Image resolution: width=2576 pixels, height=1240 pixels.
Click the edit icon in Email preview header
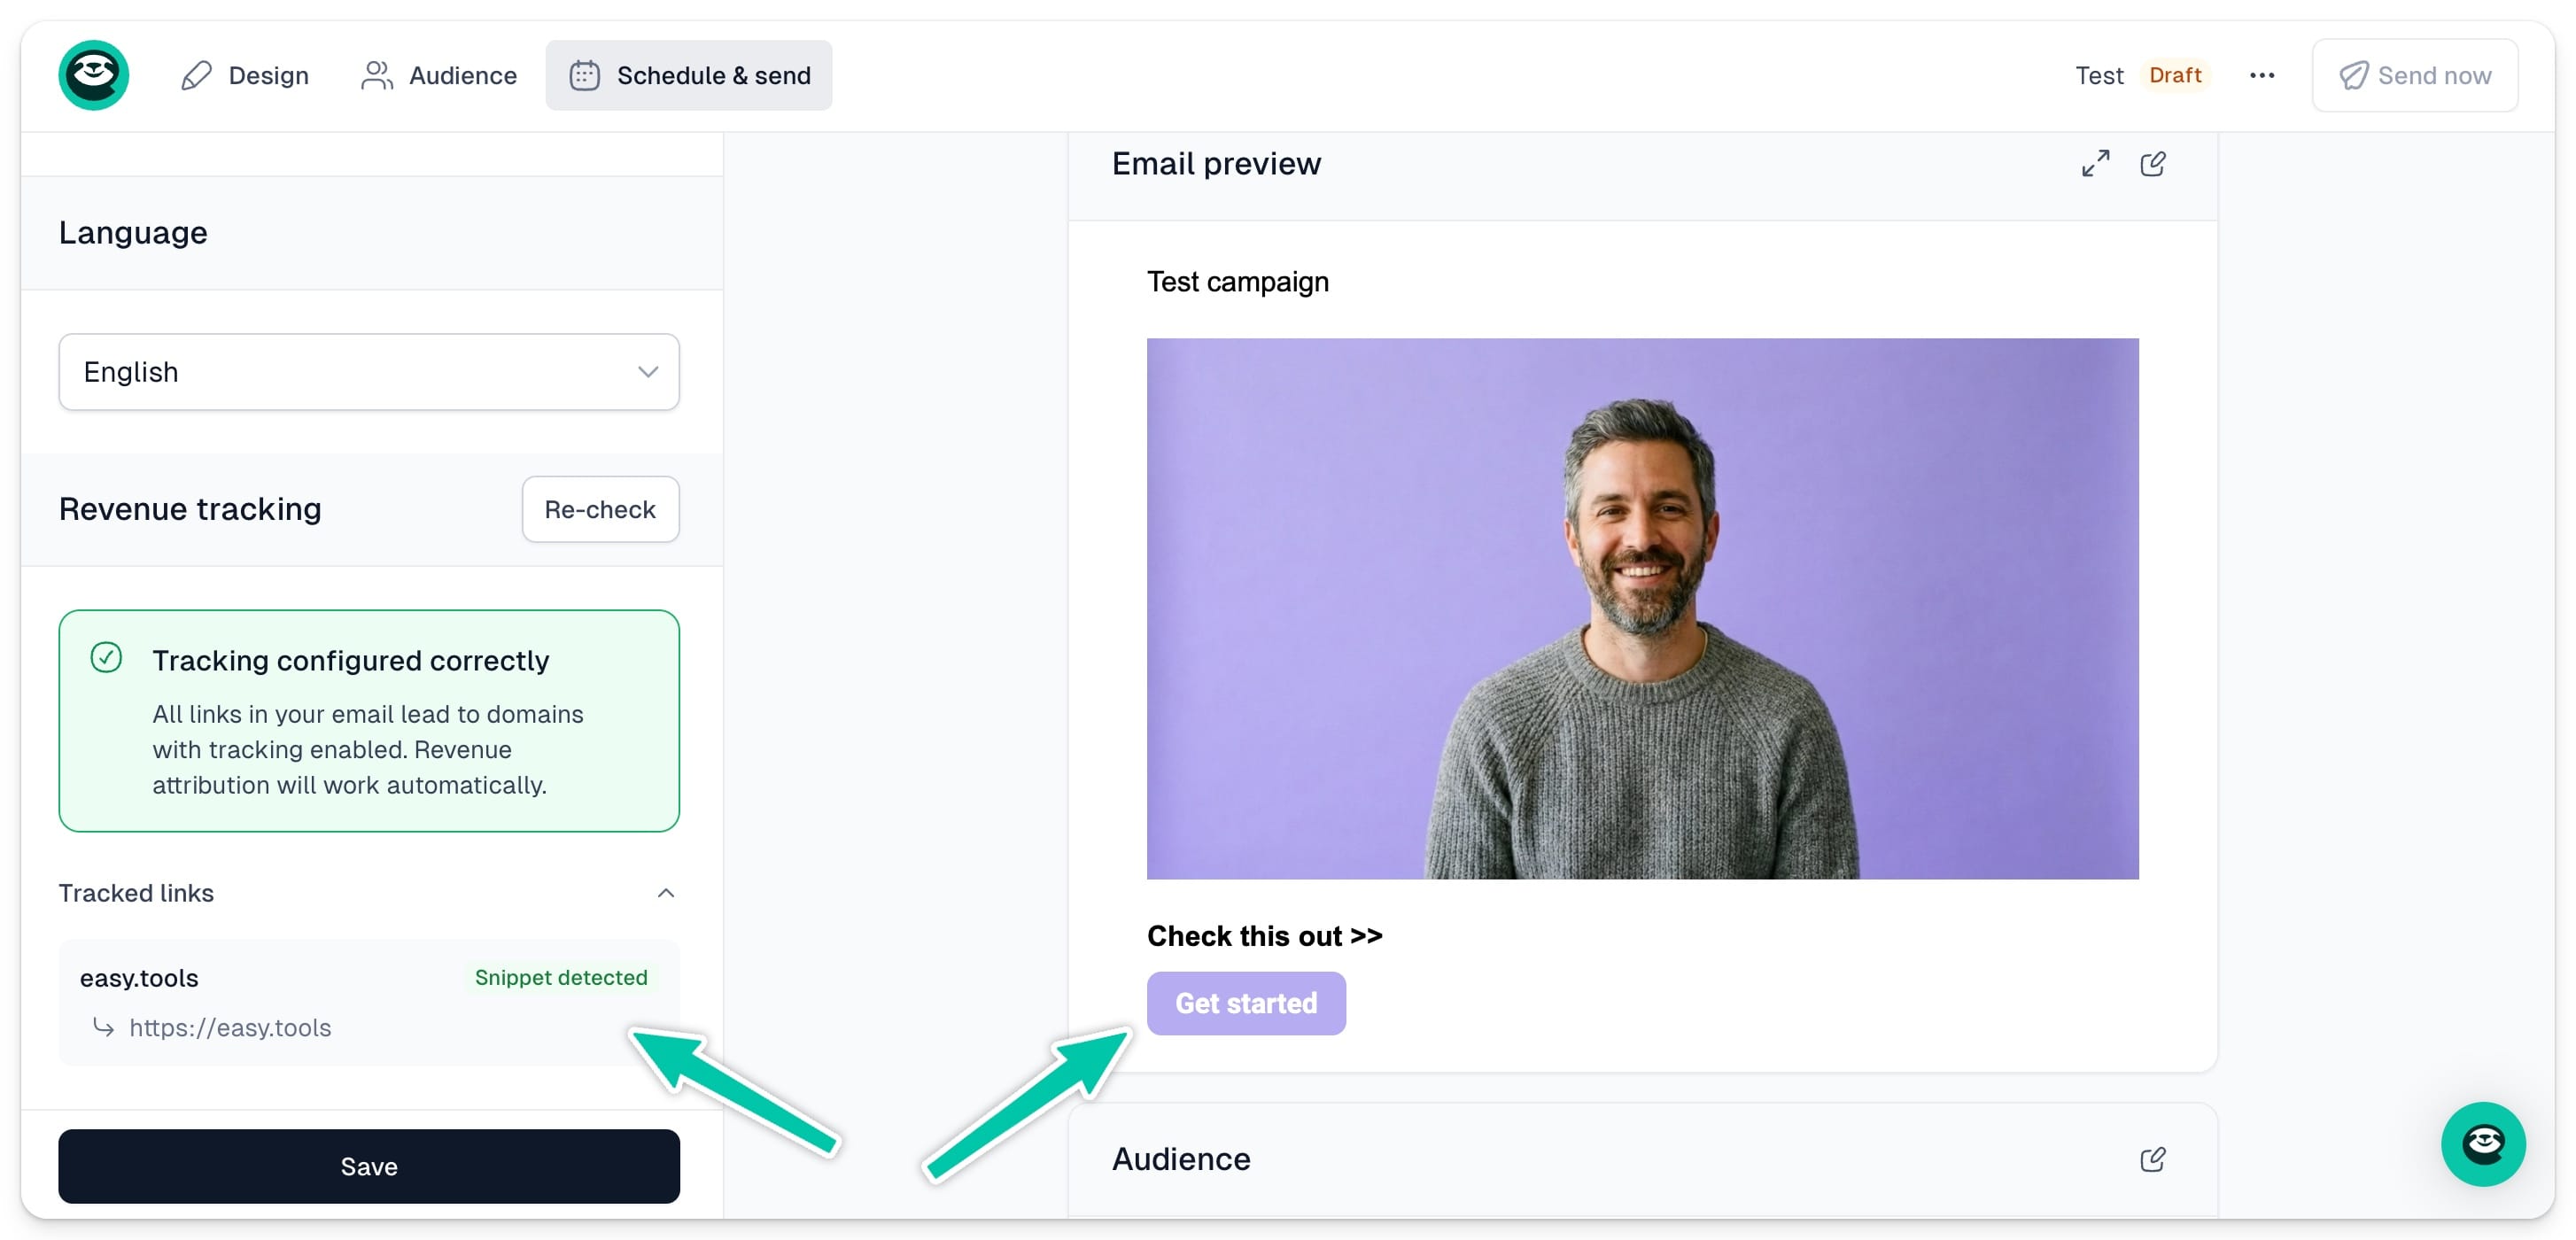coord(2152,163)
